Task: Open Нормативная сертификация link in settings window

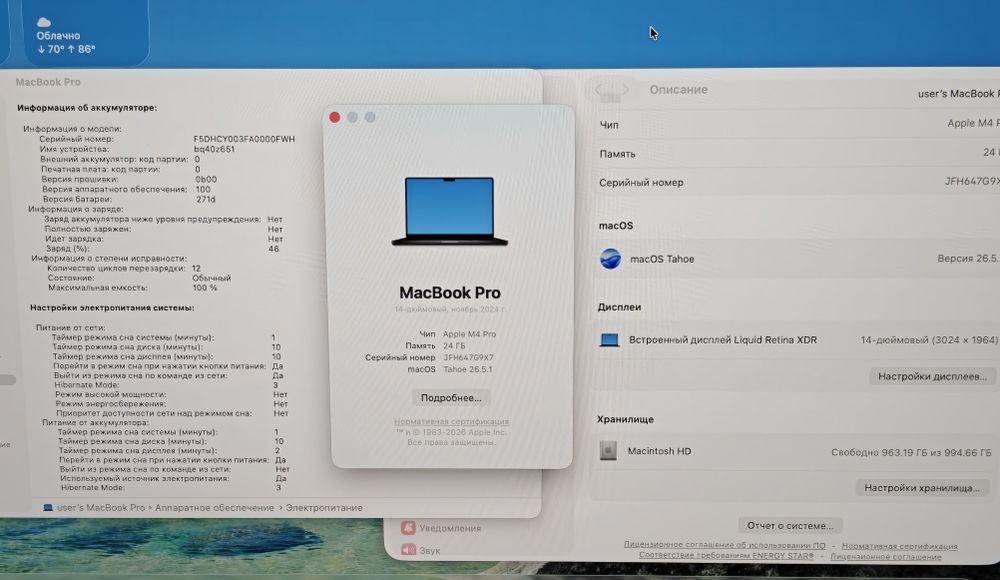Action: (899, 546)
